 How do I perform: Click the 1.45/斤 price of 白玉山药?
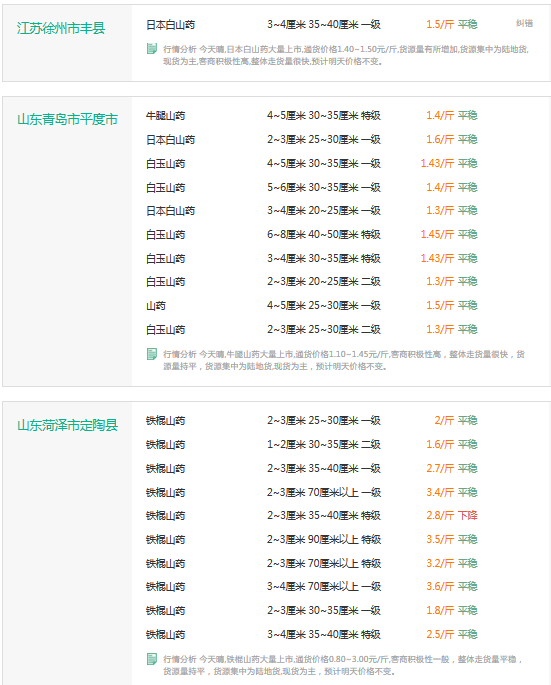click(437, 235)
